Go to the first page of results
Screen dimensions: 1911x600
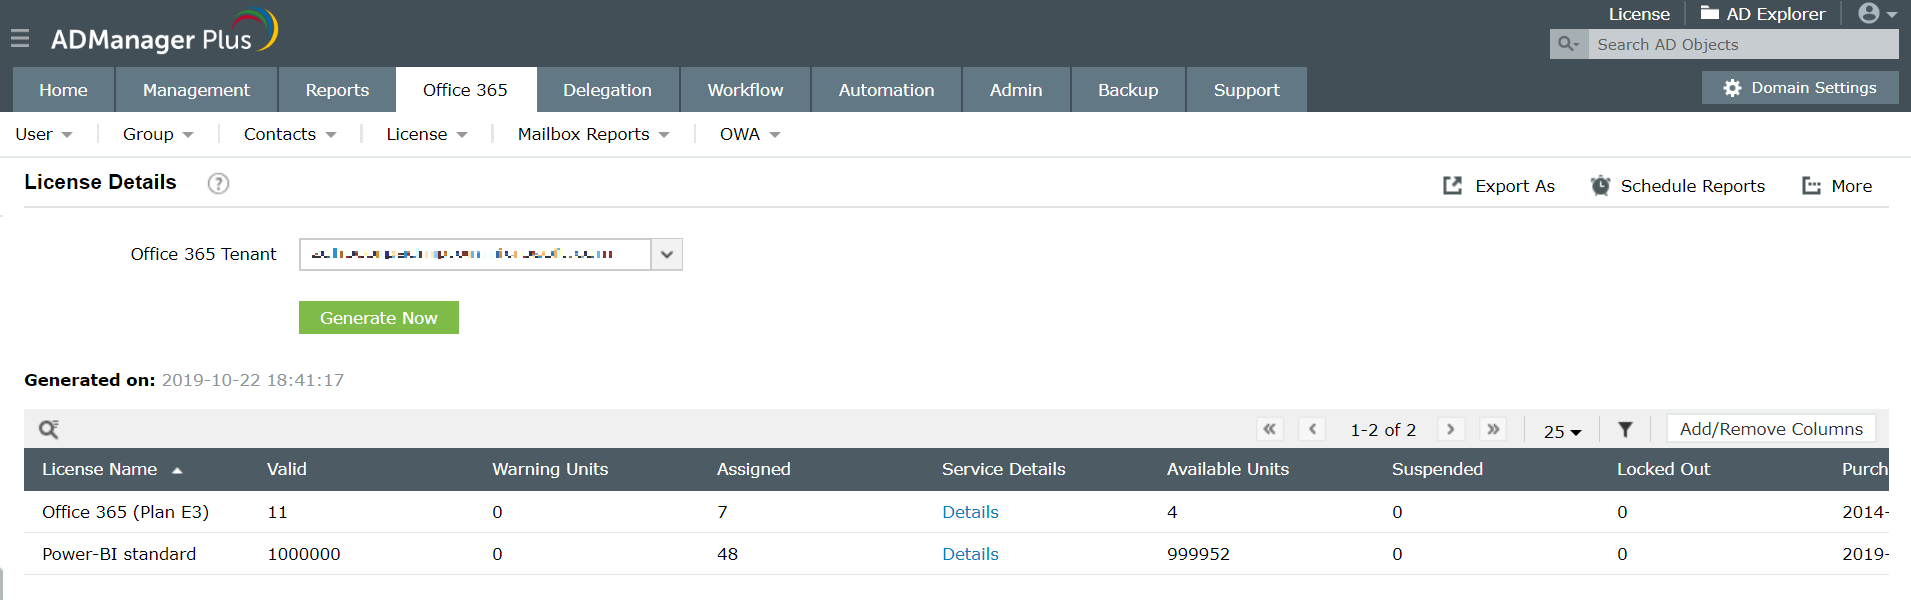[x=1269, y=429]
